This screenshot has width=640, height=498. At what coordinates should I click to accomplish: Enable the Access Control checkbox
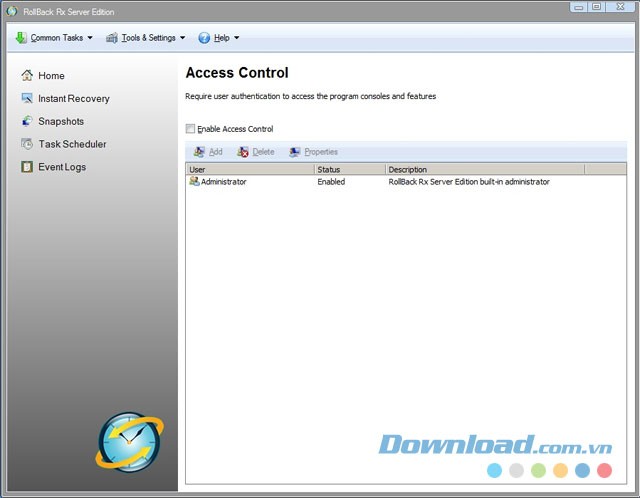191,129
